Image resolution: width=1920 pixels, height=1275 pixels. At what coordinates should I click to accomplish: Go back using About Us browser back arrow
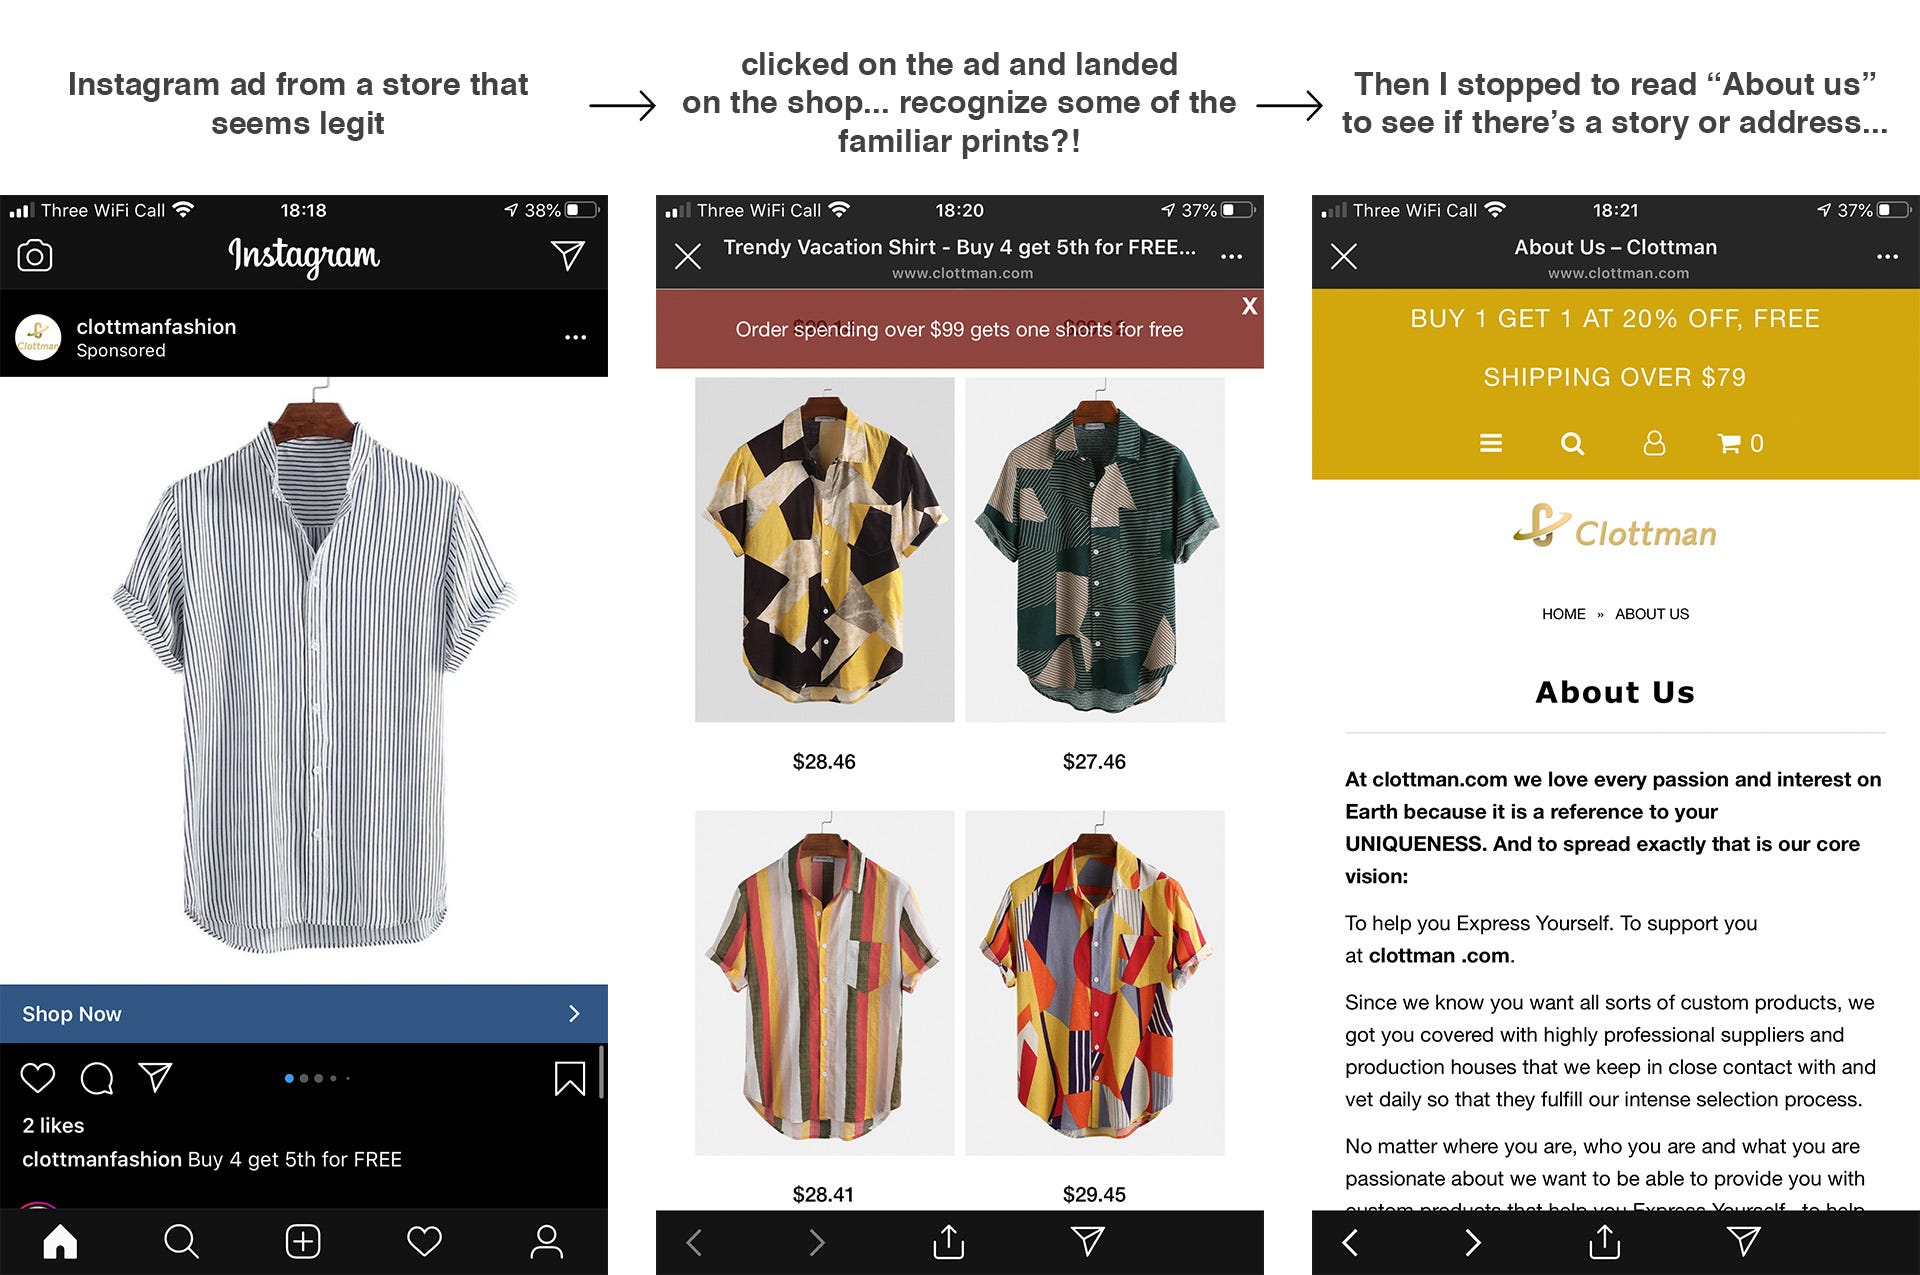pos(1350,1242)
